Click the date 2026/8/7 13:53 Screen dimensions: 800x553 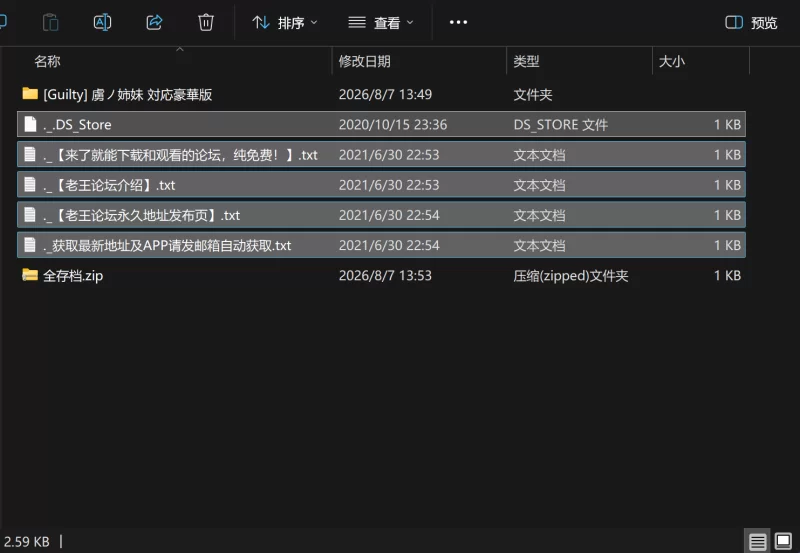point(385,275)
